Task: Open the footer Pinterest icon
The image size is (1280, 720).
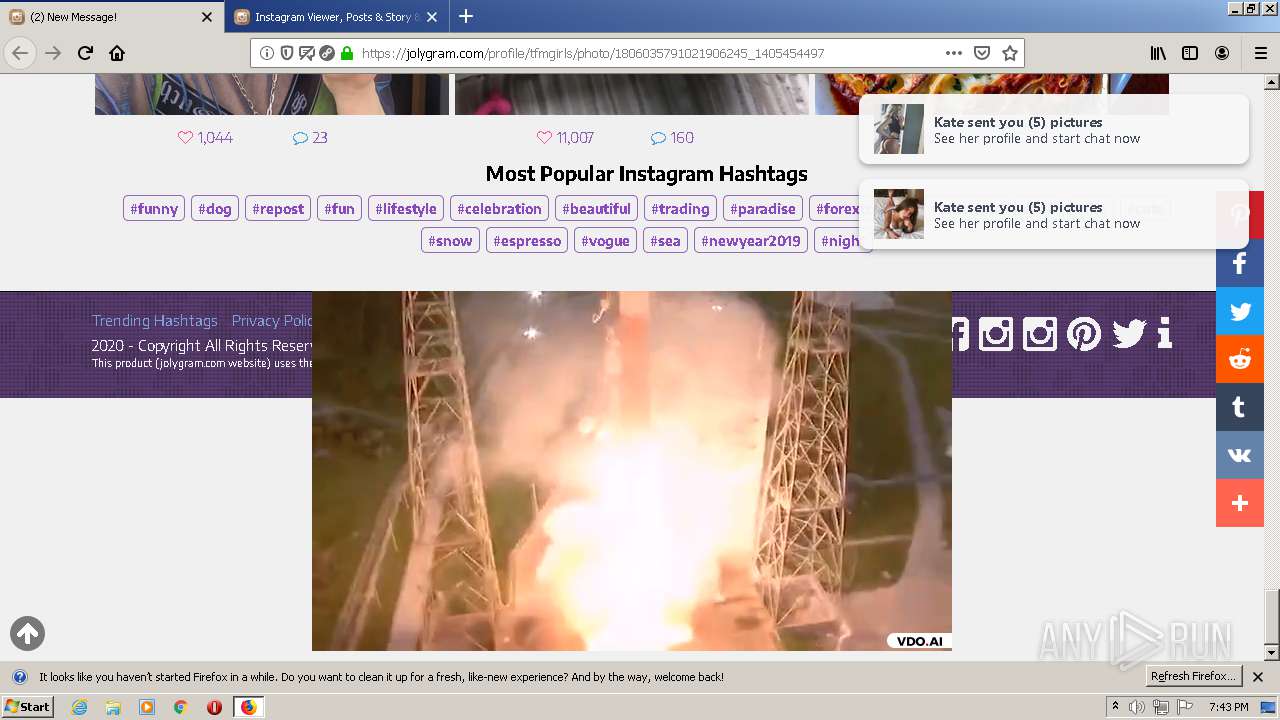Action: click(x=1084, y=333)
